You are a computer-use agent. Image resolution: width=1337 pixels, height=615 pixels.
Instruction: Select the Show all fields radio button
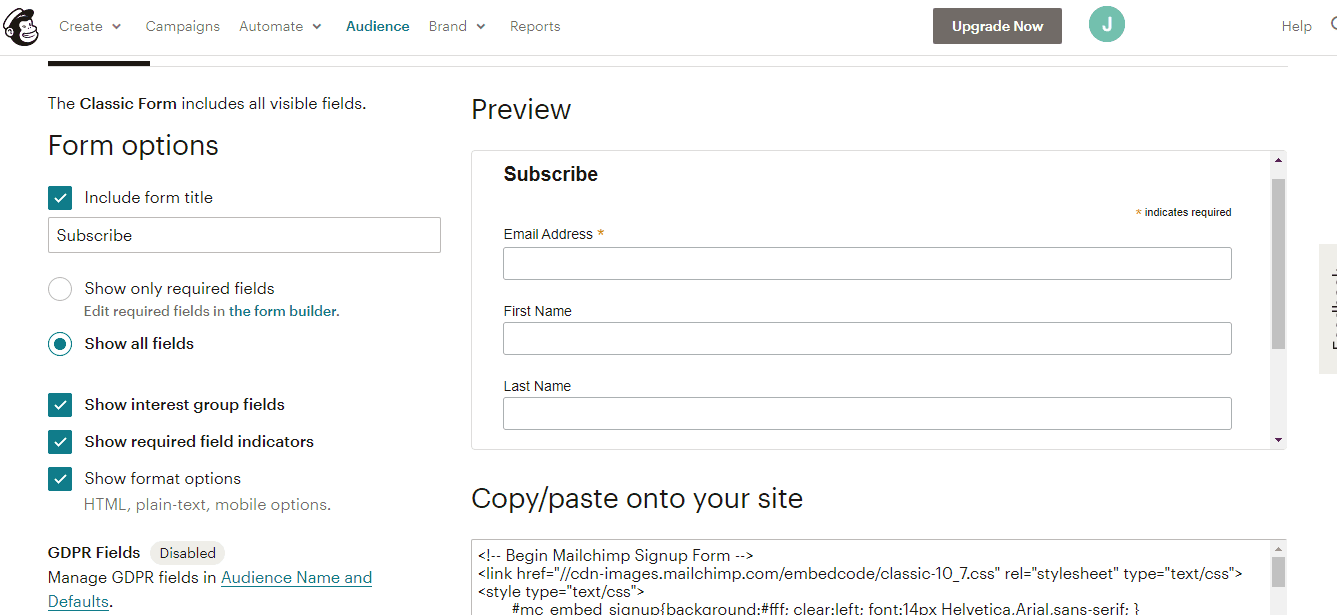pos(60,343)
